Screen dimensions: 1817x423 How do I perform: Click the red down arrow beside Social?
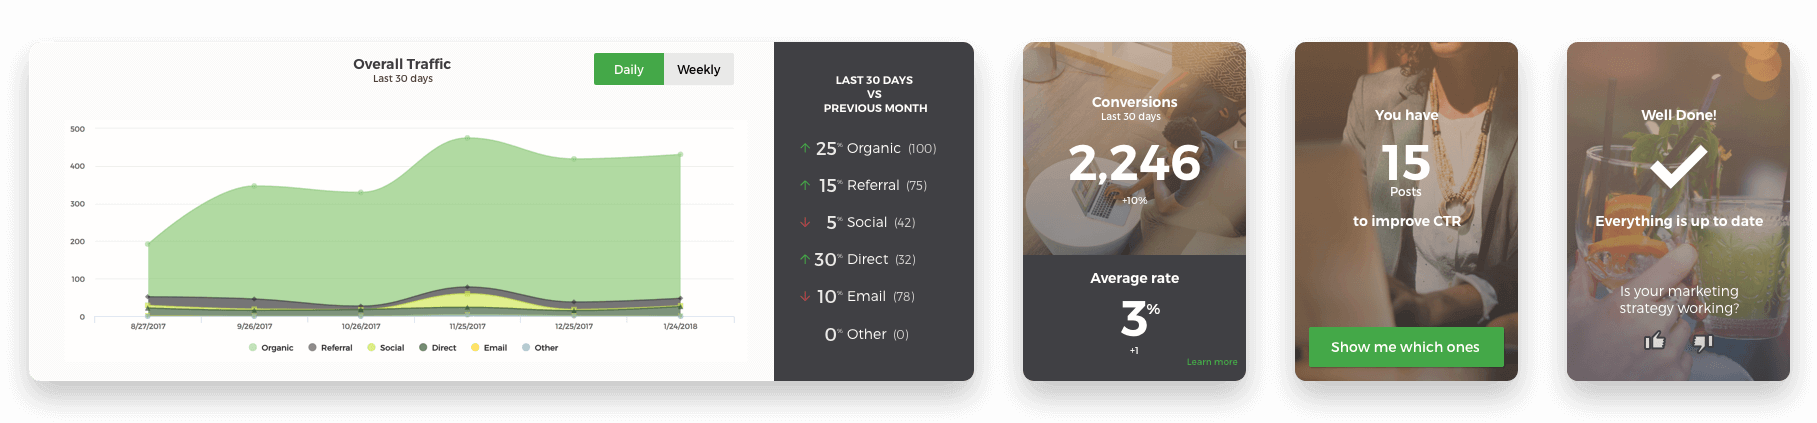point(805,222)
